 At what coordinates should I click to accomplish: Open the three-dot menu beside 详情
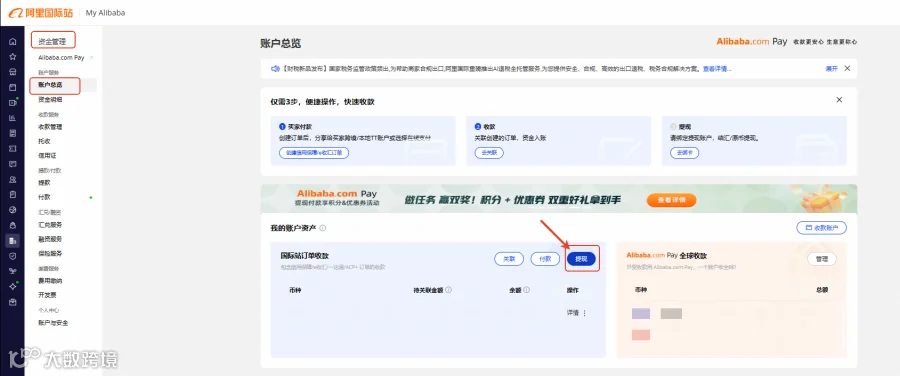click(585, 313)
